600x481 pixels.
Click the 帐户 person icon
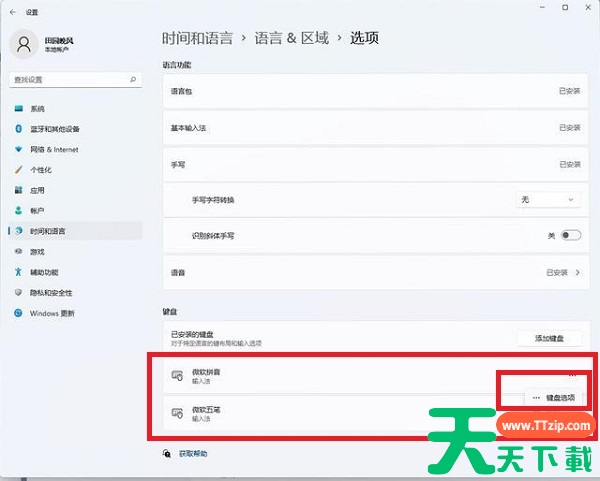click(x=18, y=210)
